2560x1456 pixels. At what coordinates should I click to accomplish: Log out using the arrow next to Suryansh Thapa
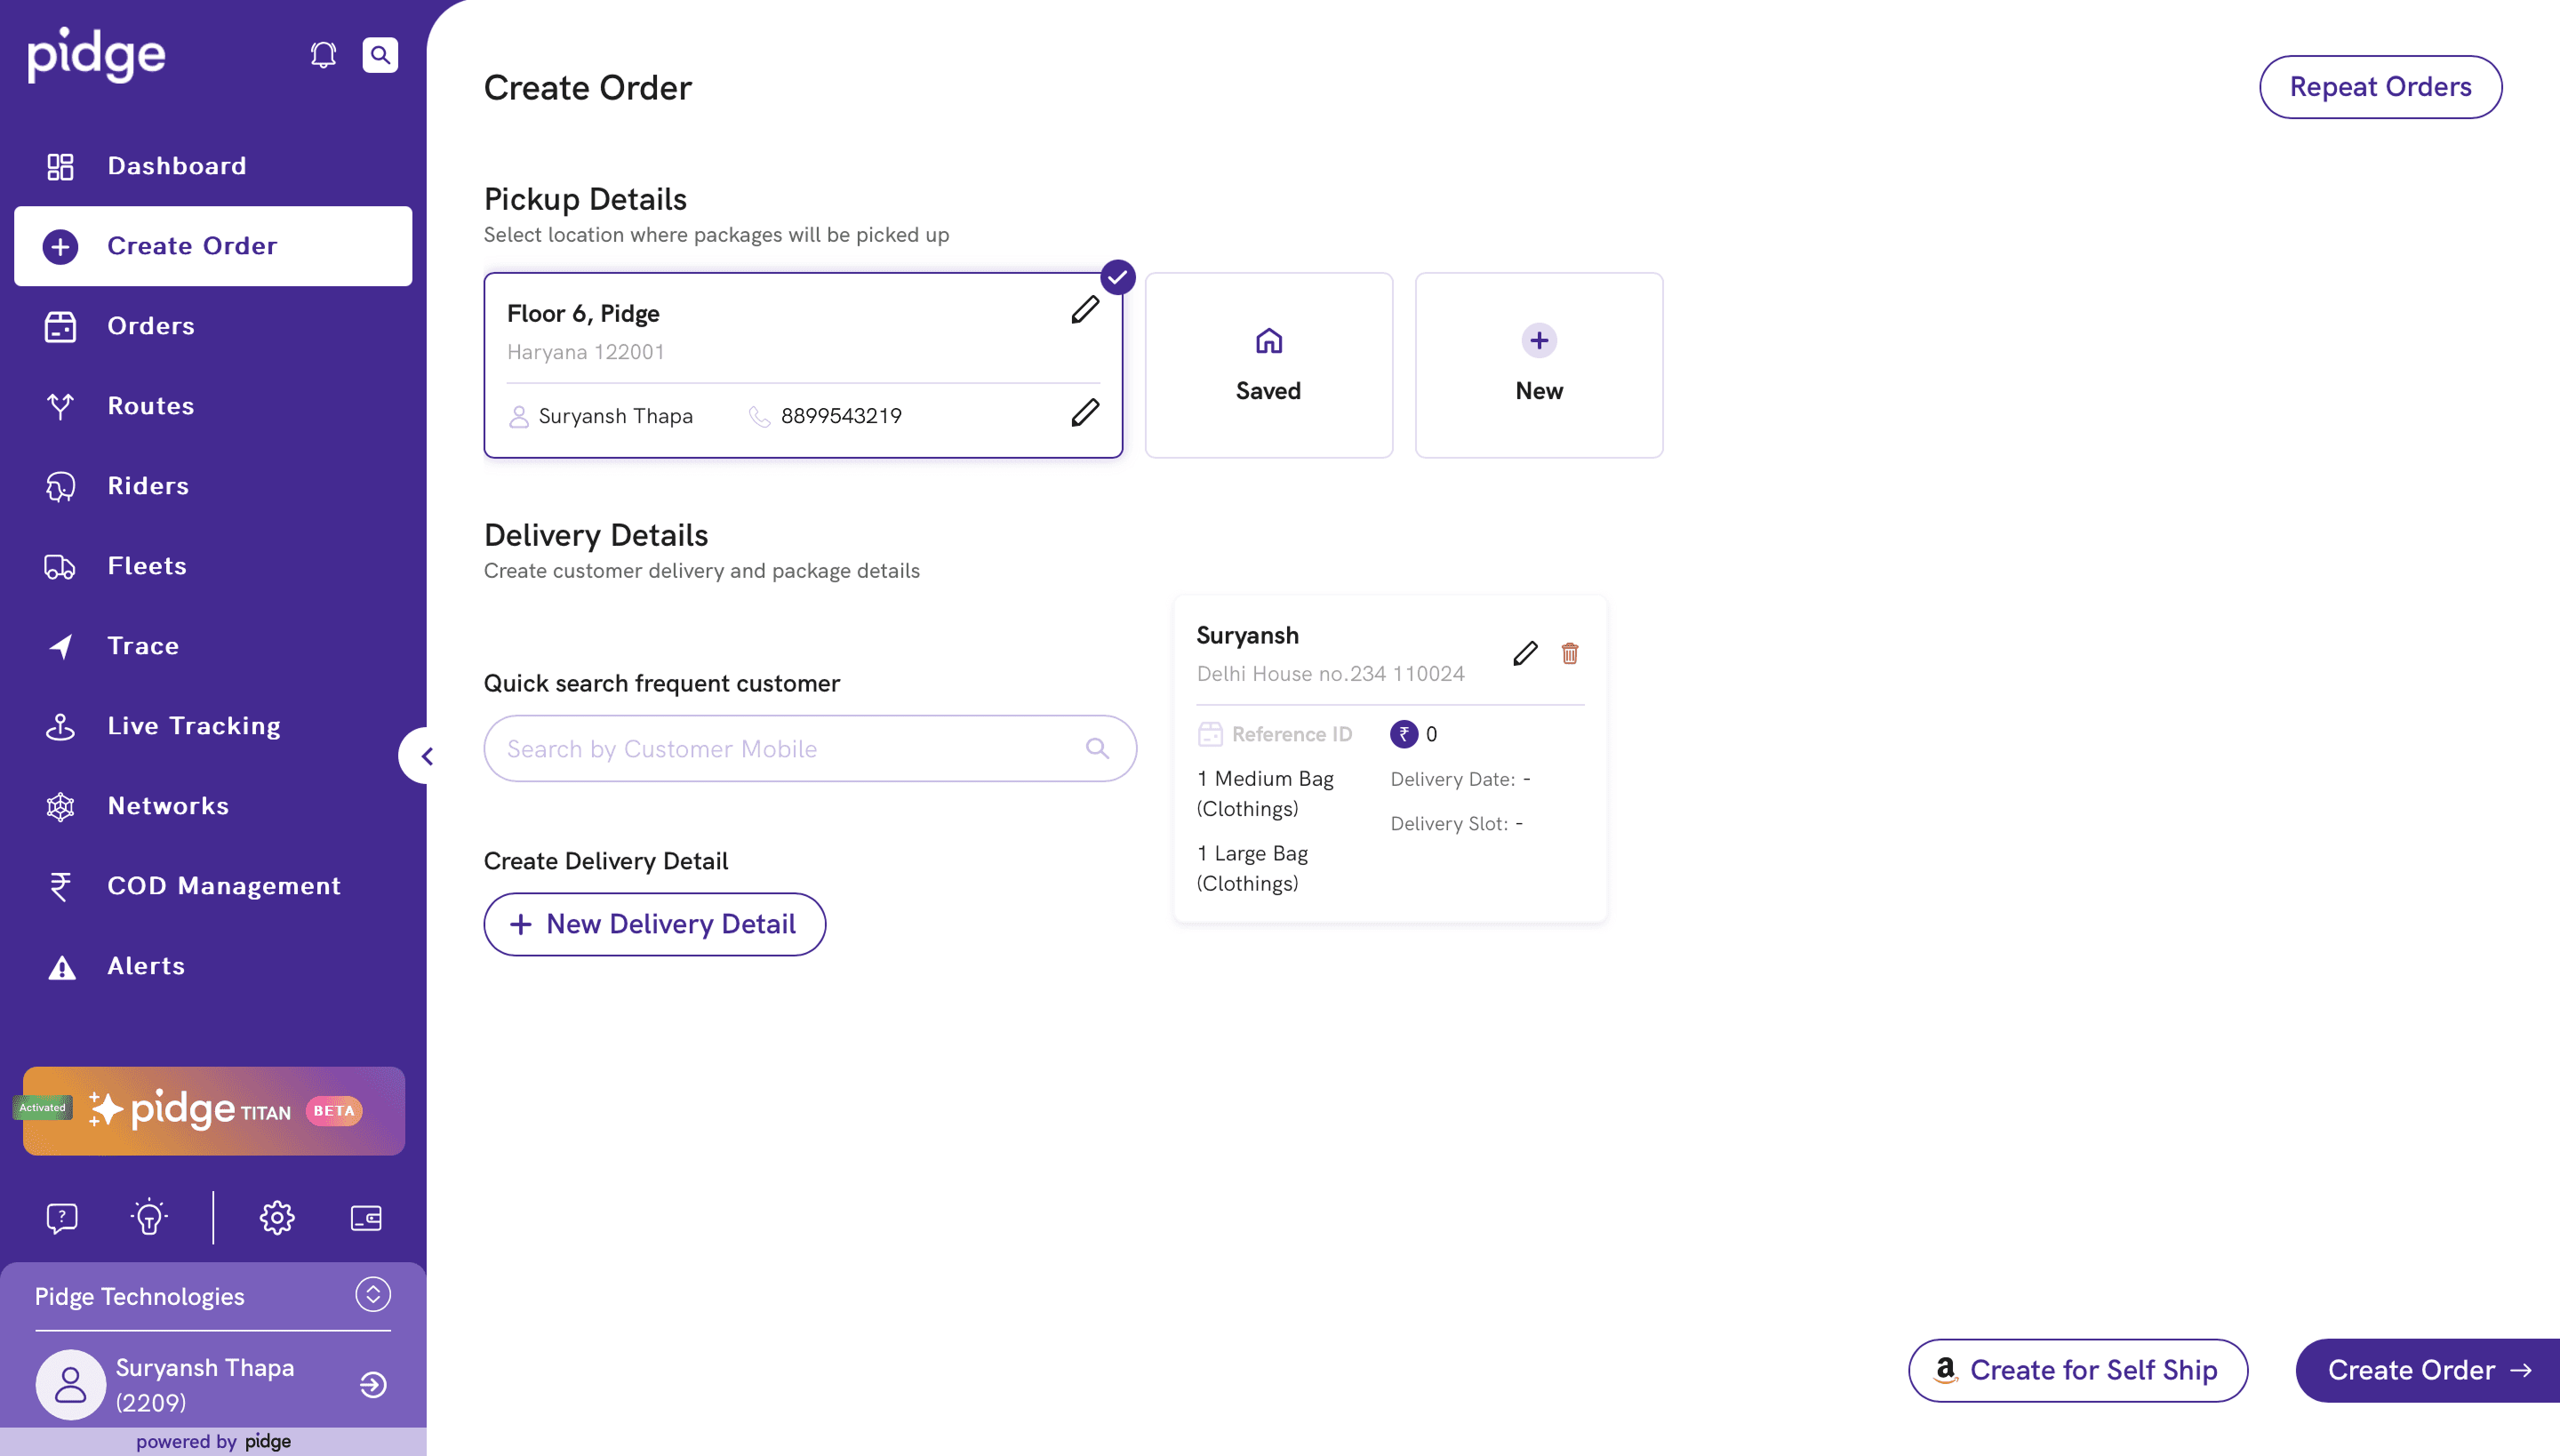click(x=373, y=1384)
